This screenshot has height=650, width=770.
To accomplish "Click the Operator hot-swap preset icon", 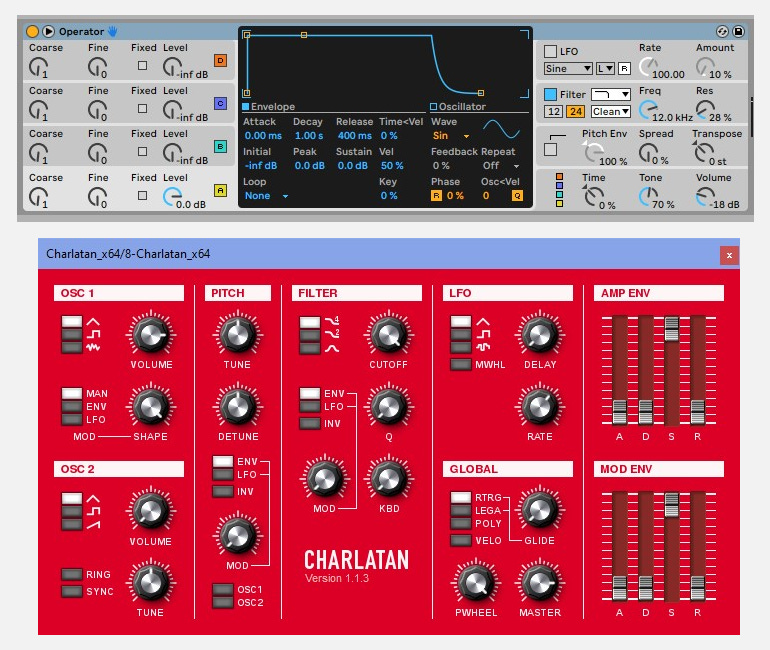I will 722,31.
